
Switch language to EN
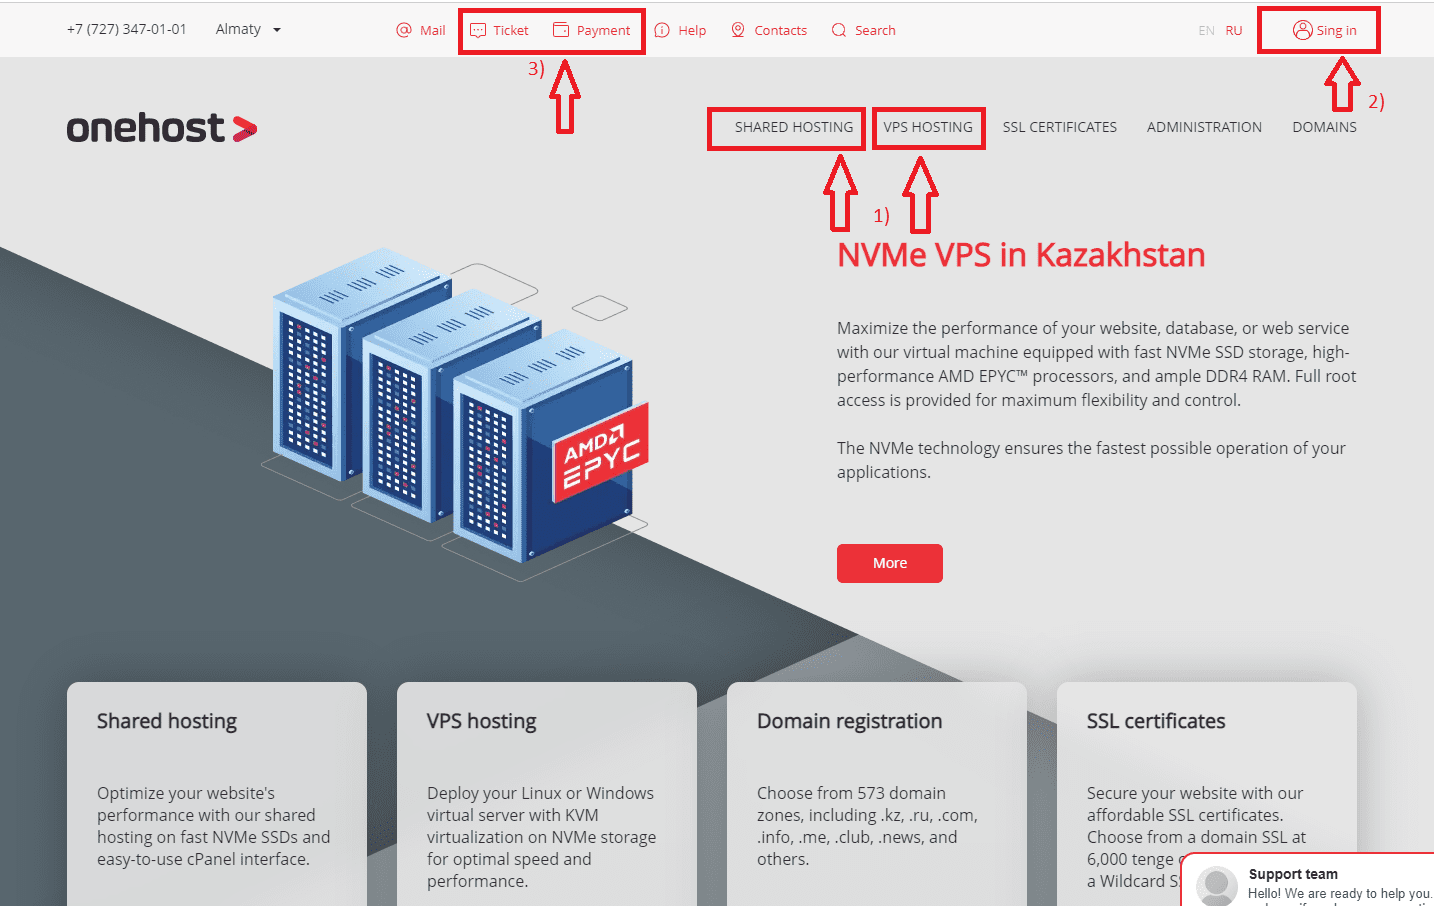pyautogui.click(x=1206, y=31)
